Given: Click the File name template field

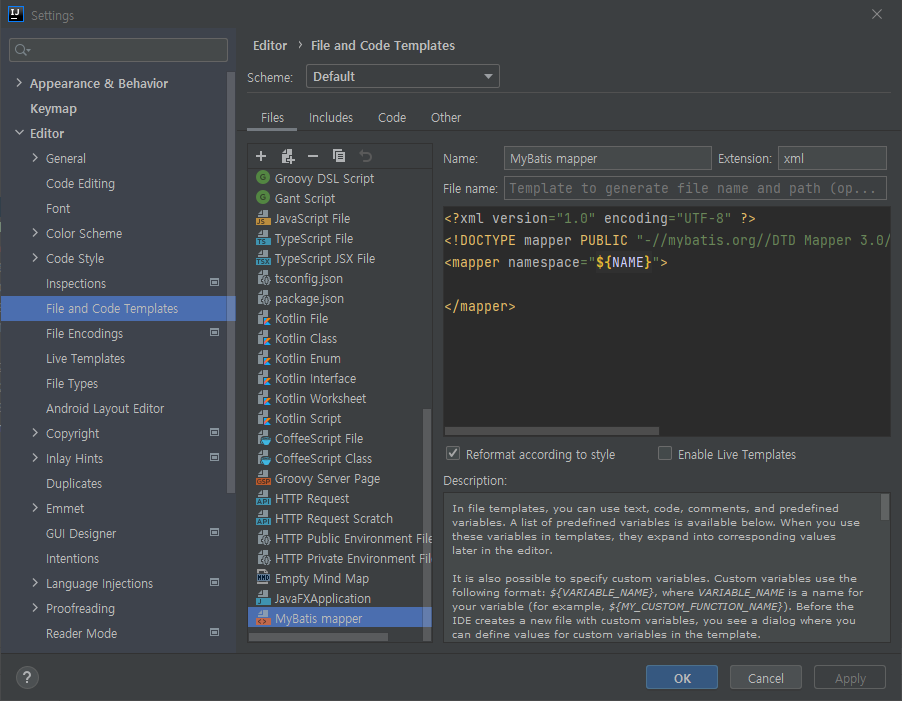Looking at the screenshot, I should [x=695, y=188].
